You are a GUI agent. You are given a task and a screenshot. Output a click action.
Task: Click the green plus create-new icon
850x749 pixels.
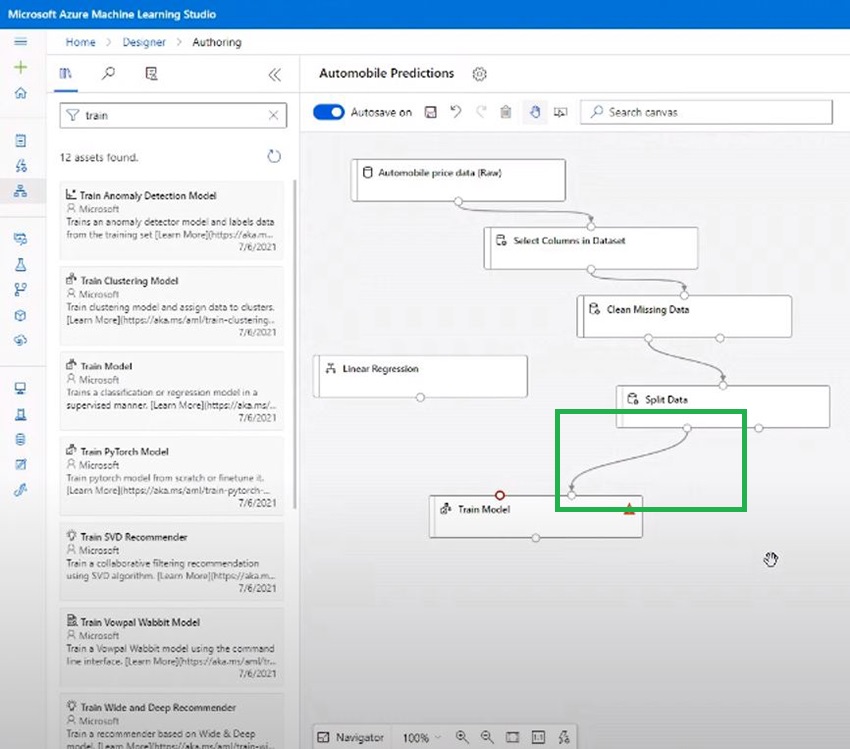pos(21,67)
